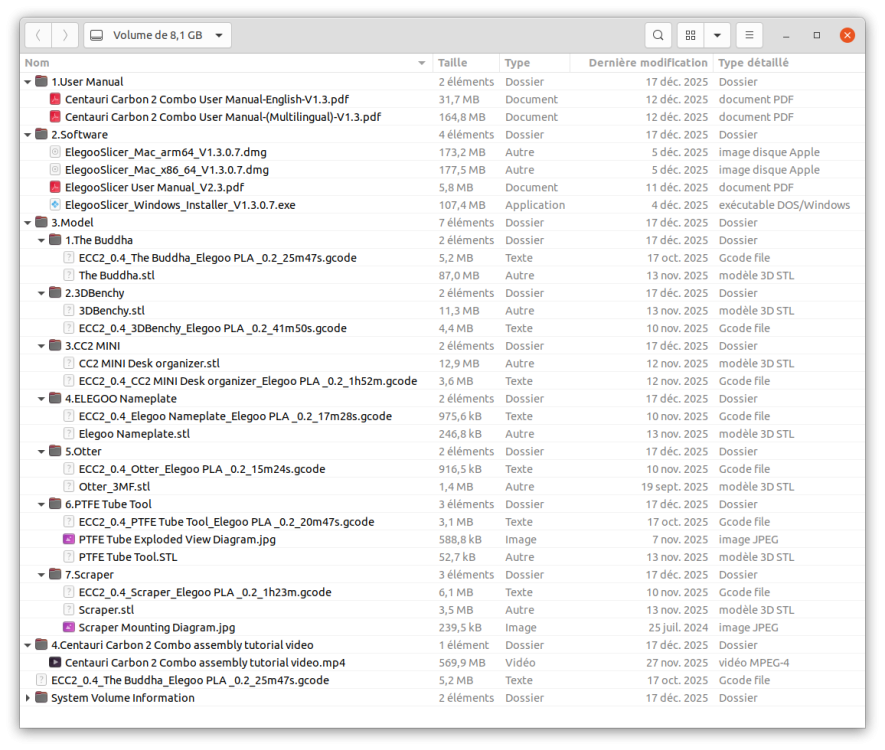Screen dimensions: 885x750
Task: Sort by the Nom column header
Action: point(226,63)
